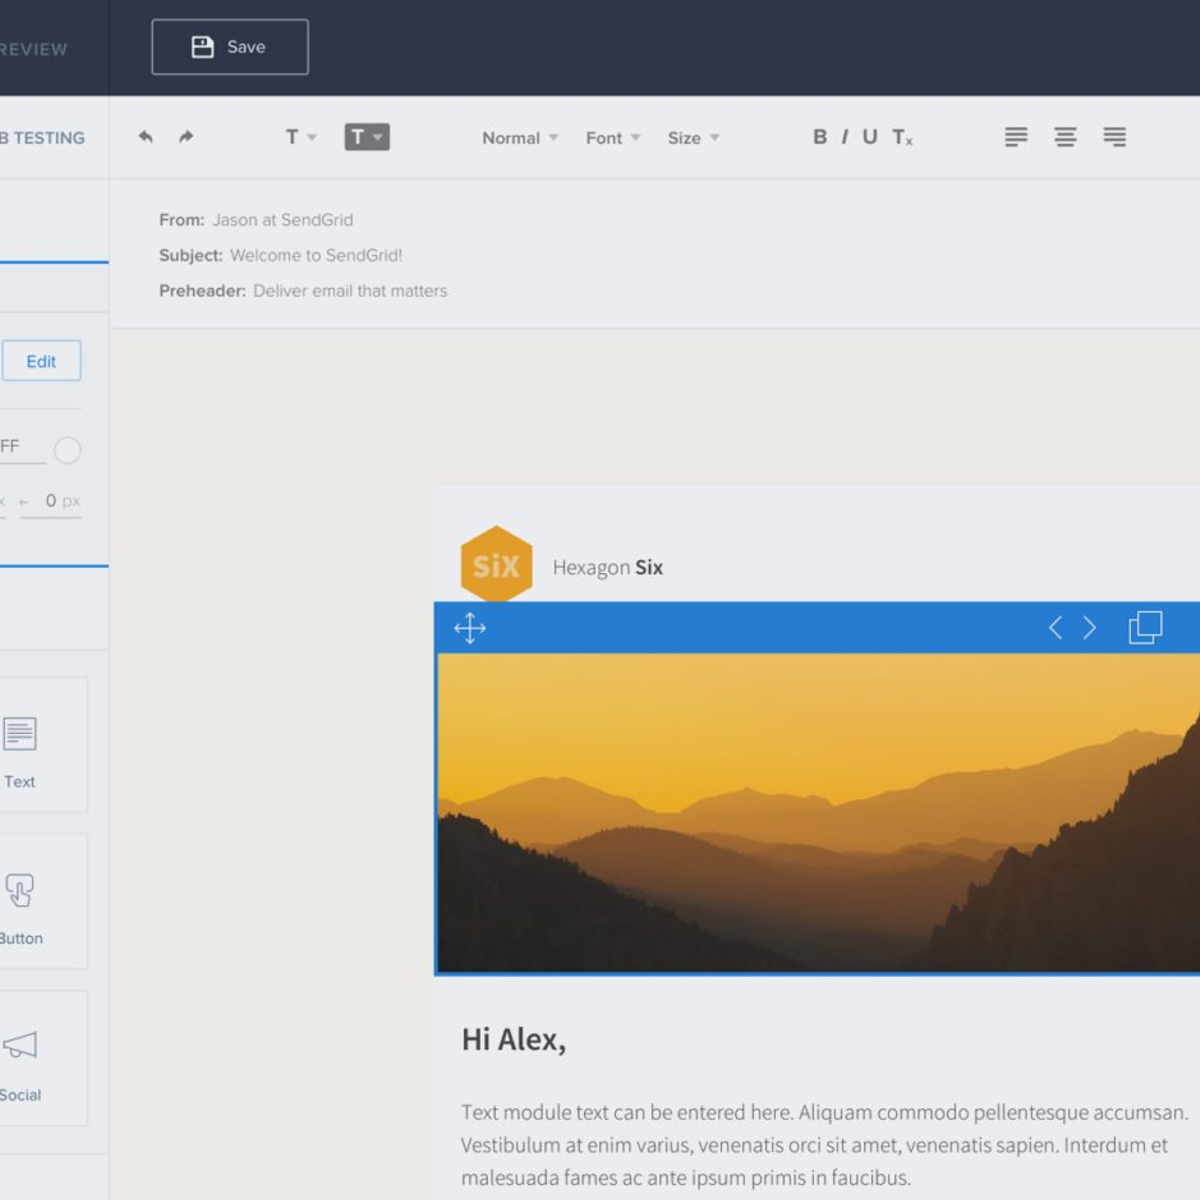Screen dimensions: 1200x1200
Task: Clear text formatting with the Tx icon
Action: (900, 137)
